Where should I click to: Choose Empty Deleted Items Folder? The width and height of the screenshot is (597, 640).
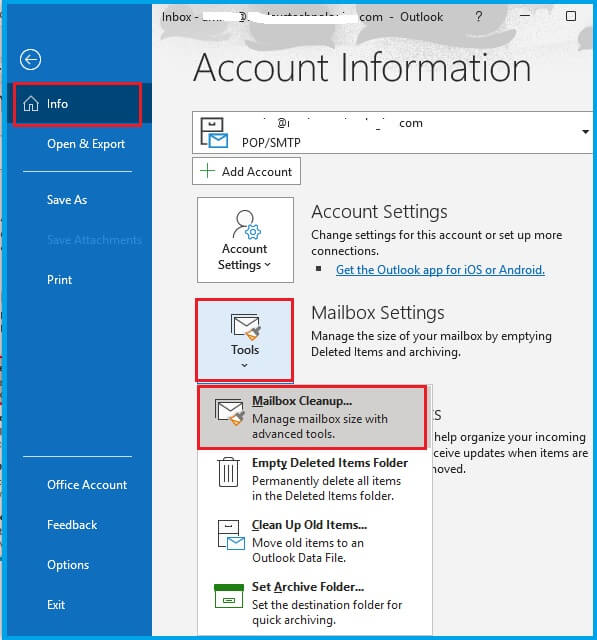315,478
